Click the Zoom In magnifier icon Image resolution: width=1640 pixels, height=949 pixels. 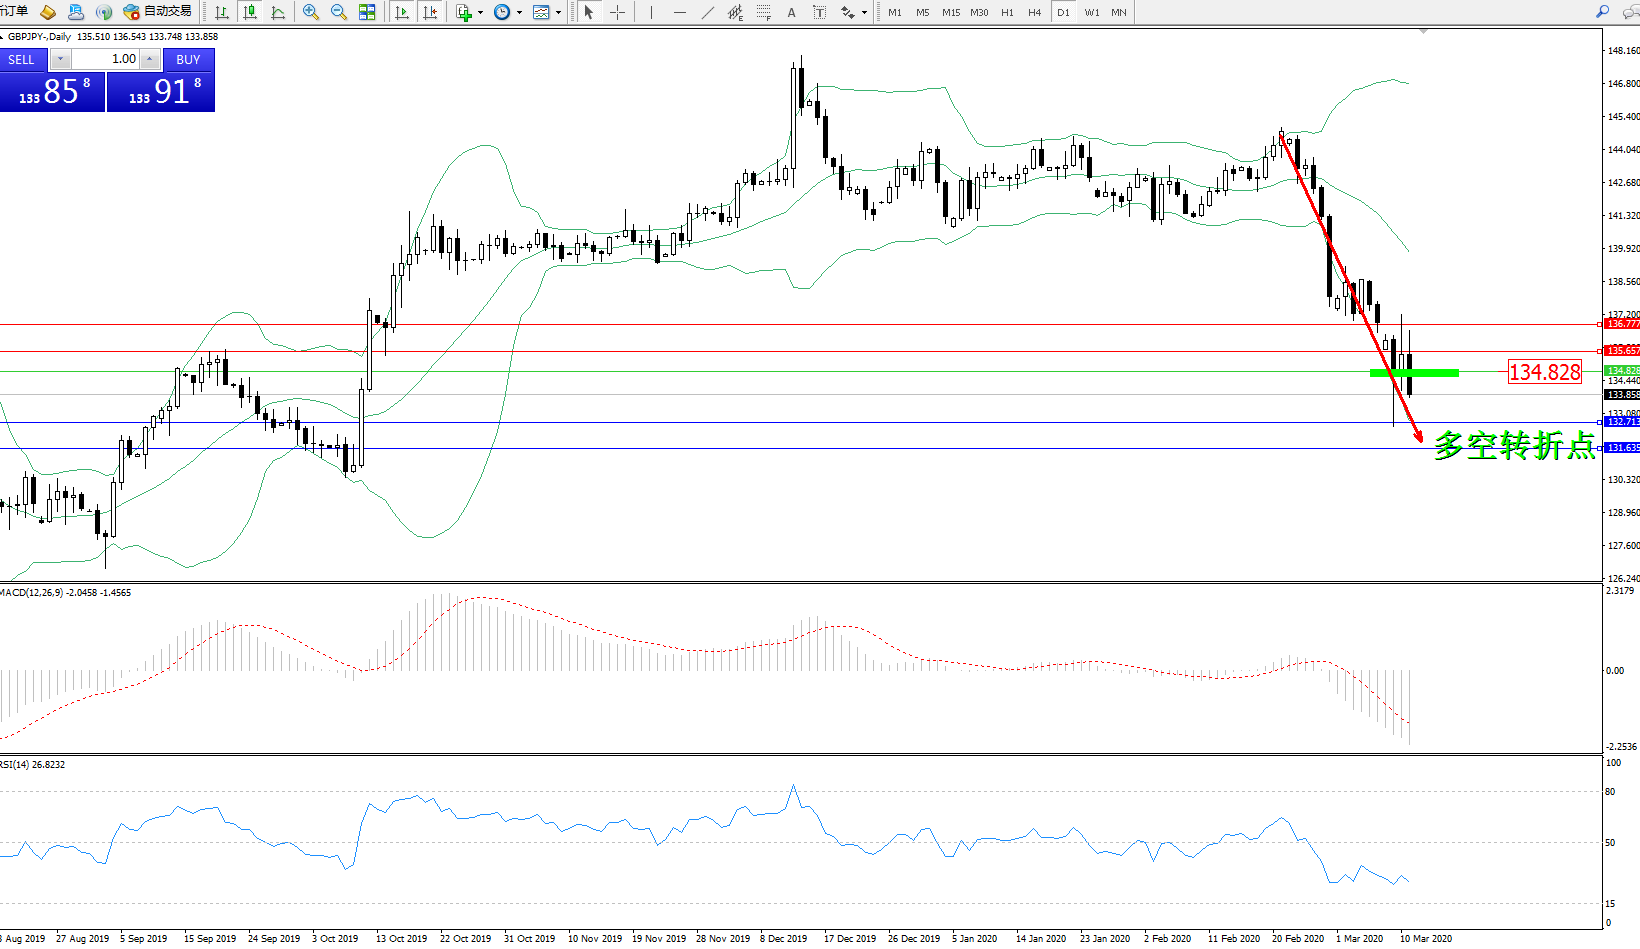click(x=311, y=12)
